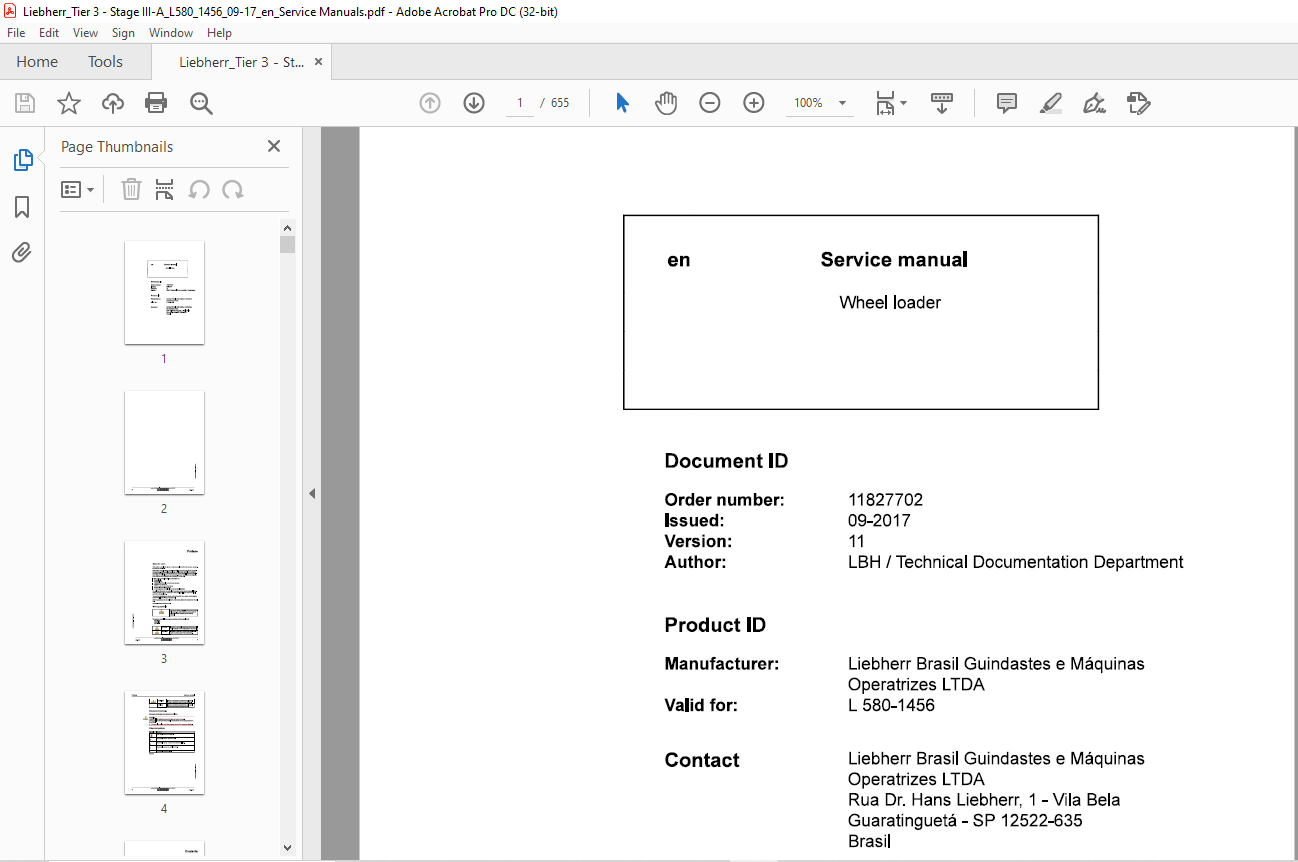Switch to the Home tab
The image size is (1298, 862).
(37, 61)
